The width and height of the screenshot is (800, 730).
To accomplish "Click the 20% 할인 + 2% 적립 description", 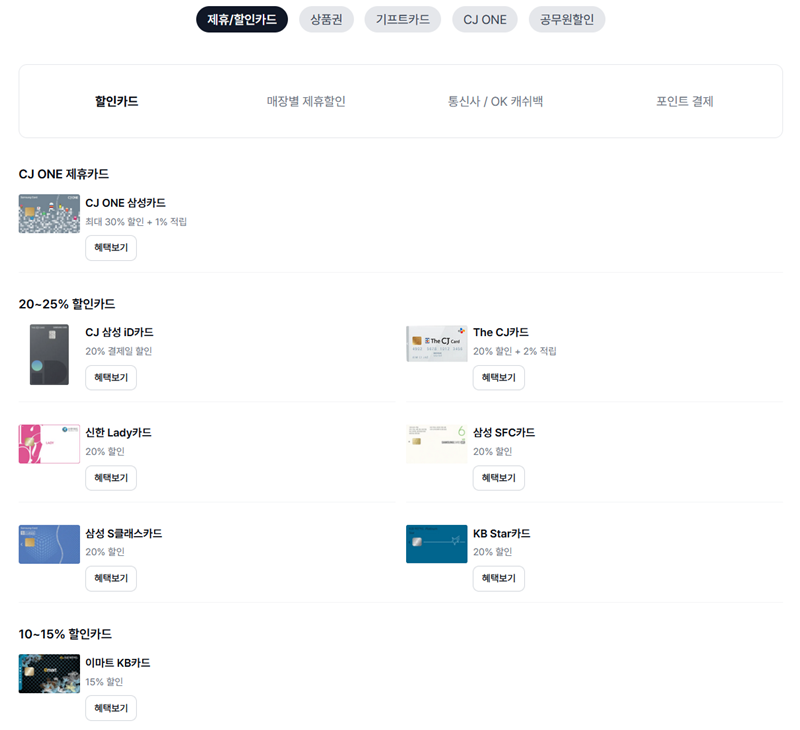I will [515, 351].
